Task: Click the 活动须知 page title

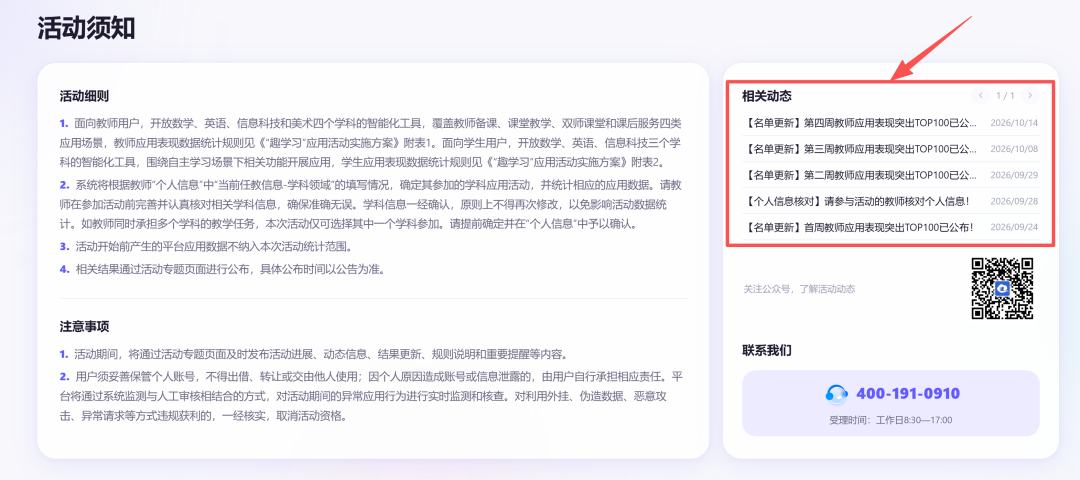Action: pyautogui.click(x=86, y=28)
